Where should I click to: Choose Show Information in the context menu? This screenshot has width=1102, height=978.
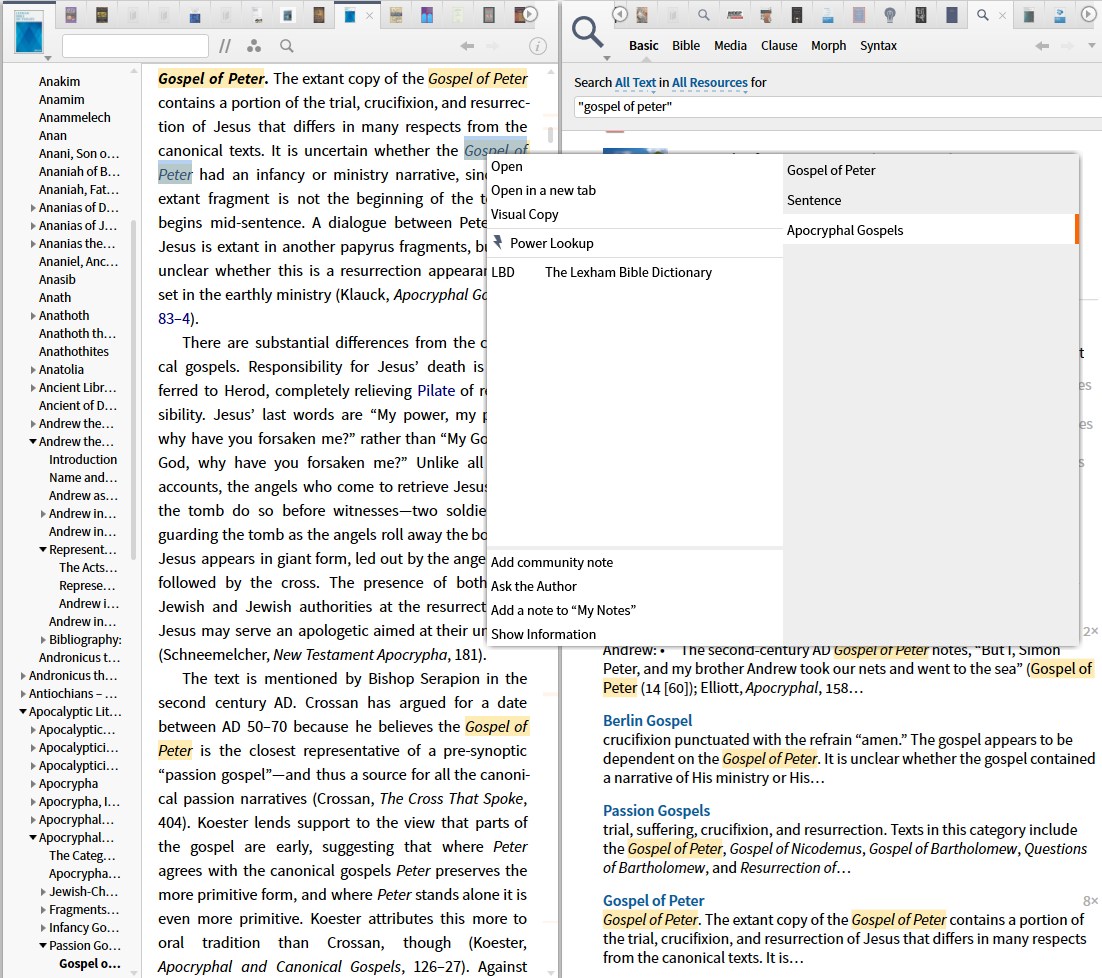click(x=543, y=634)
